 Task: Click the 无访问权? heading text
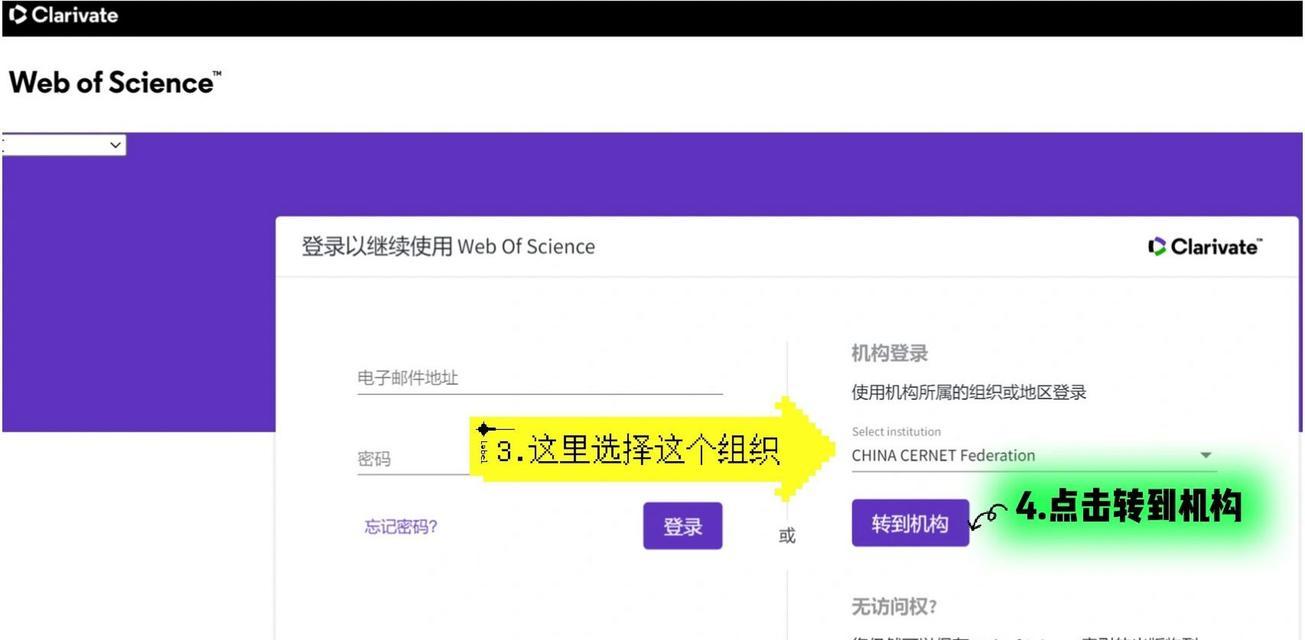coord(893,606)
